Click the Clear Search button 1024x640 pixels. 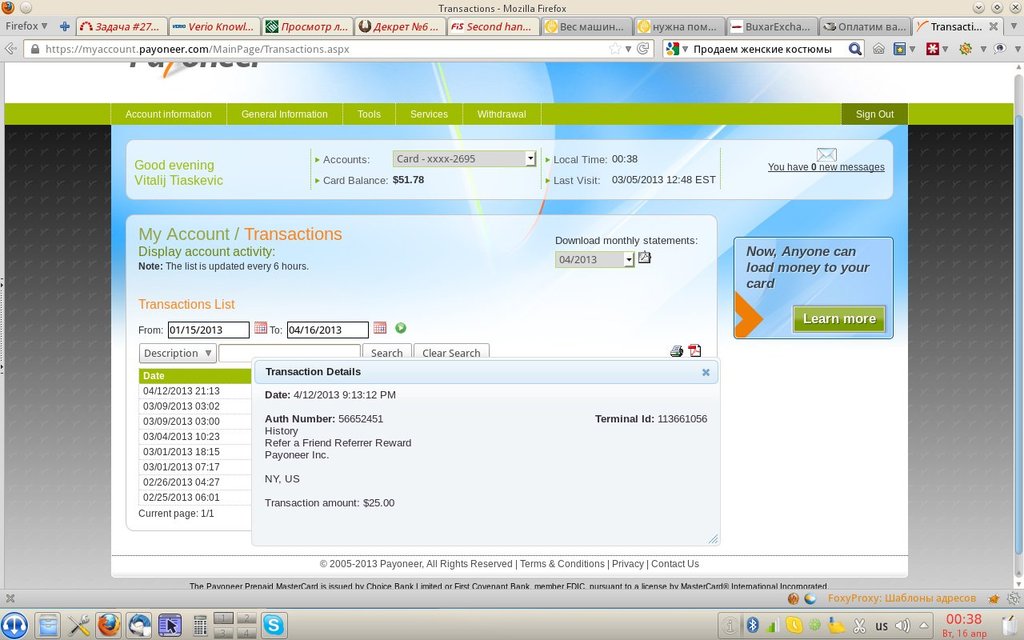451,353
